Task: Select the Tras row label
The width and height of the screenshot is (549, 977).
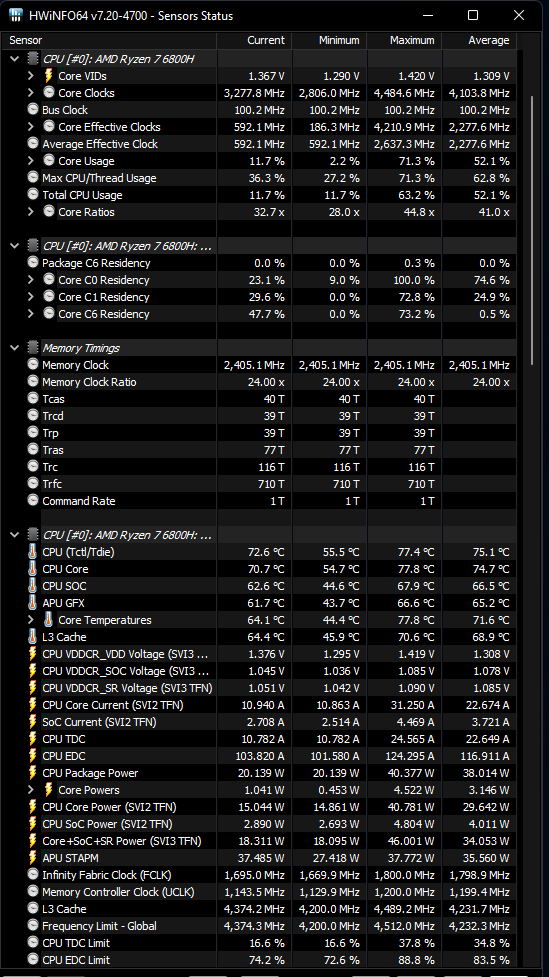Action: pyautogui.click(x=53, y=450)
